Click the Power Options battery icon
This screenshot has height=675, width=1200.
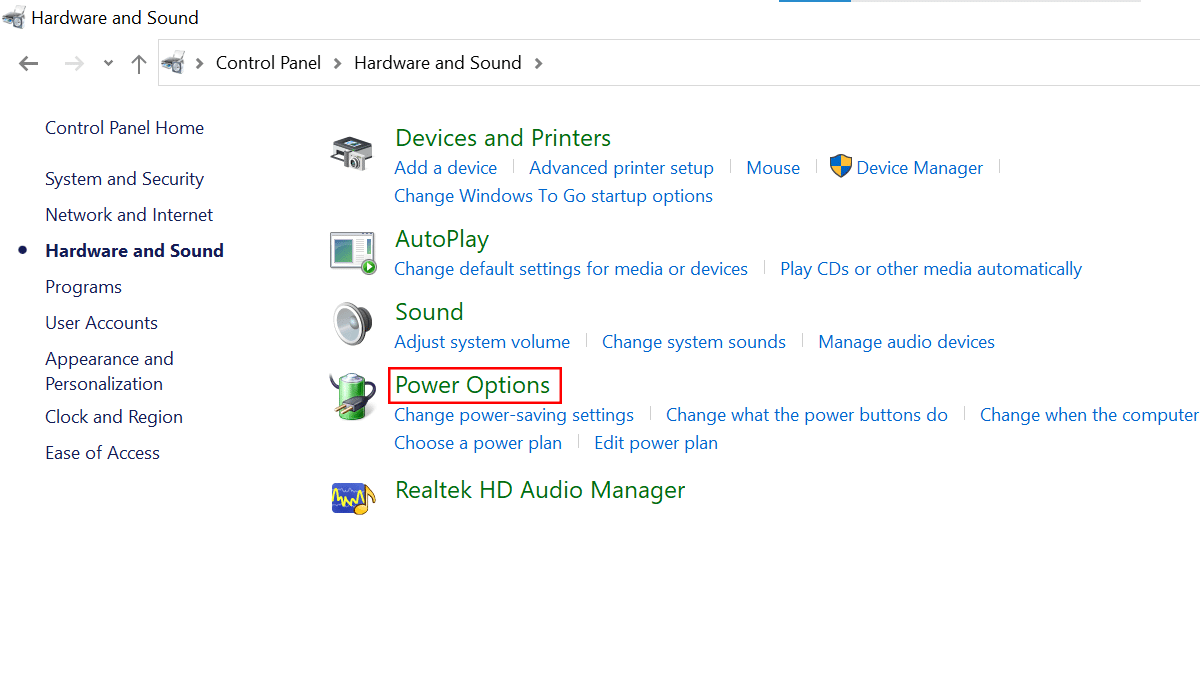(x=352, y=397)
